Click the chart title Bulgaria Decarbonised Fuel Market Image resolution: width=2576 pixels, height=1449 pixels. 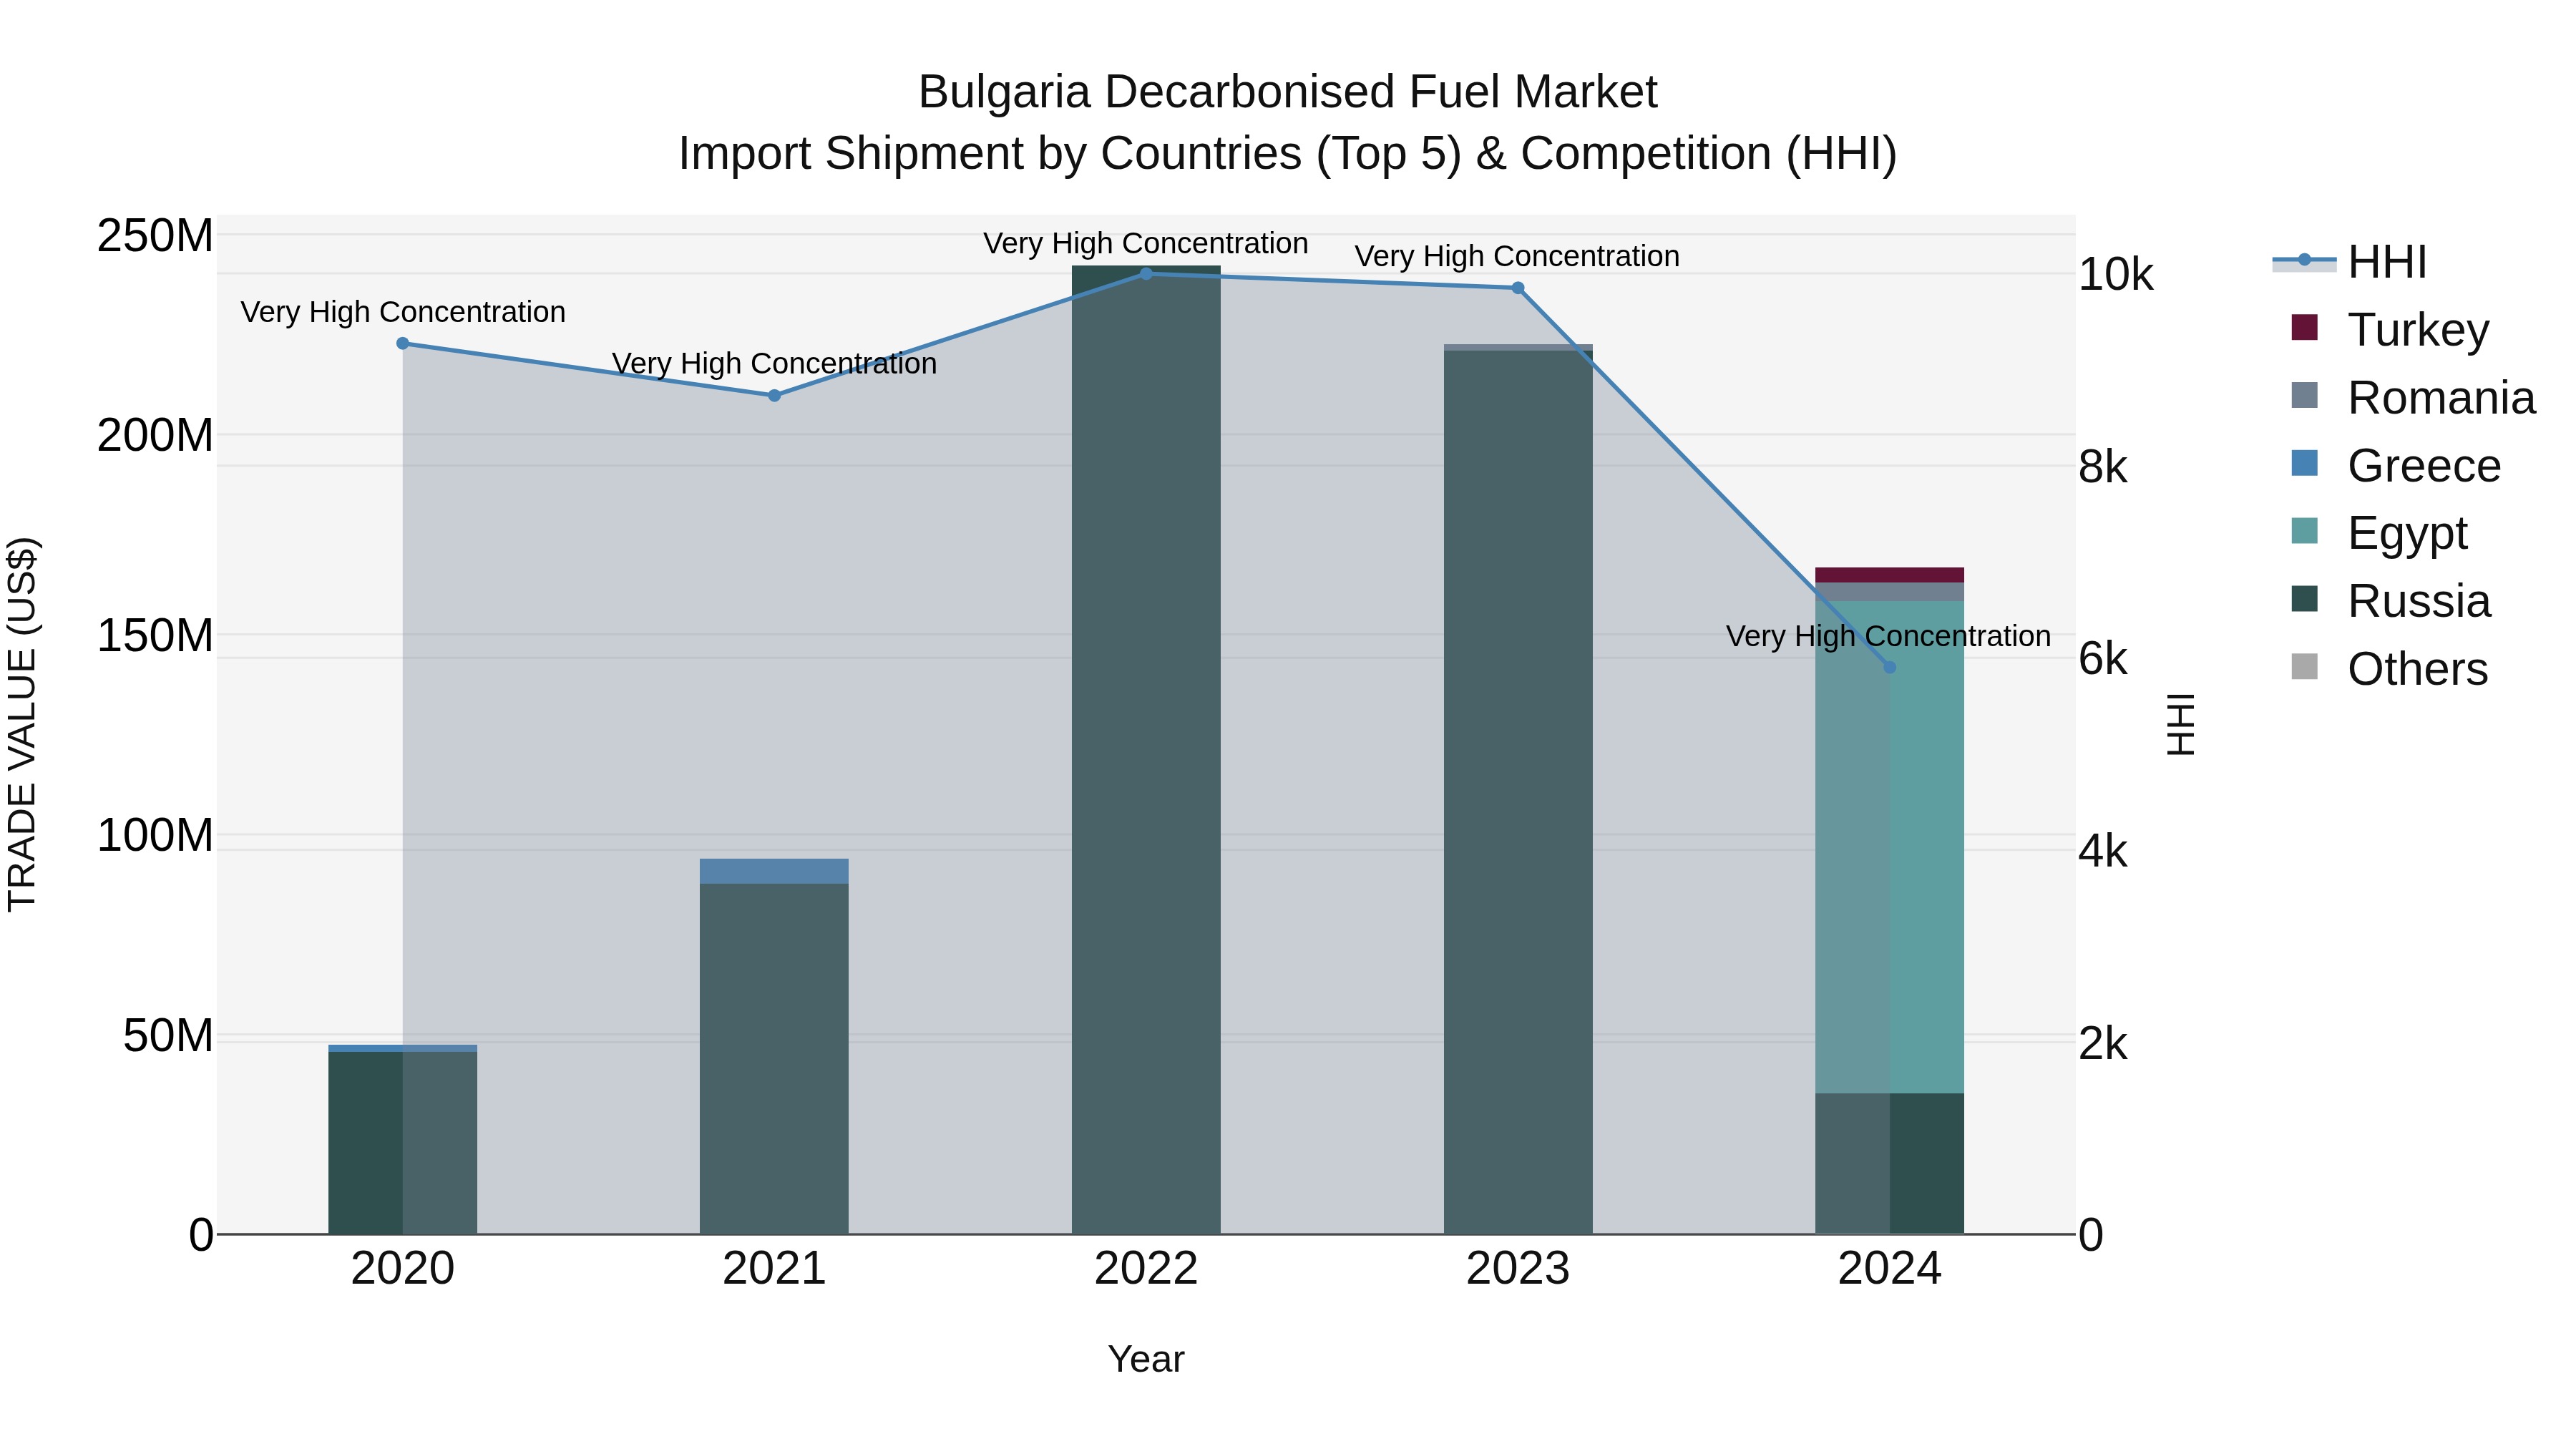click(x=1288, y=92)
